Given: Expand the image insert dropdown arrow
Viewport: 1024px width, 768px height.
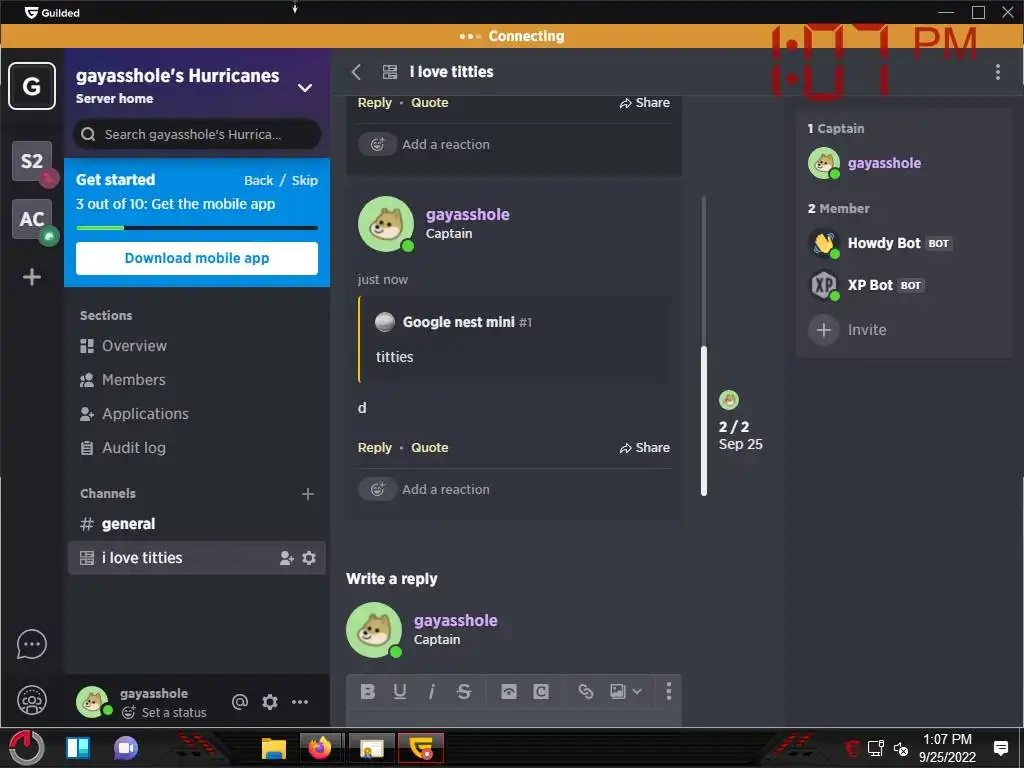Looking at the screenshot, I should click(637, 692).
